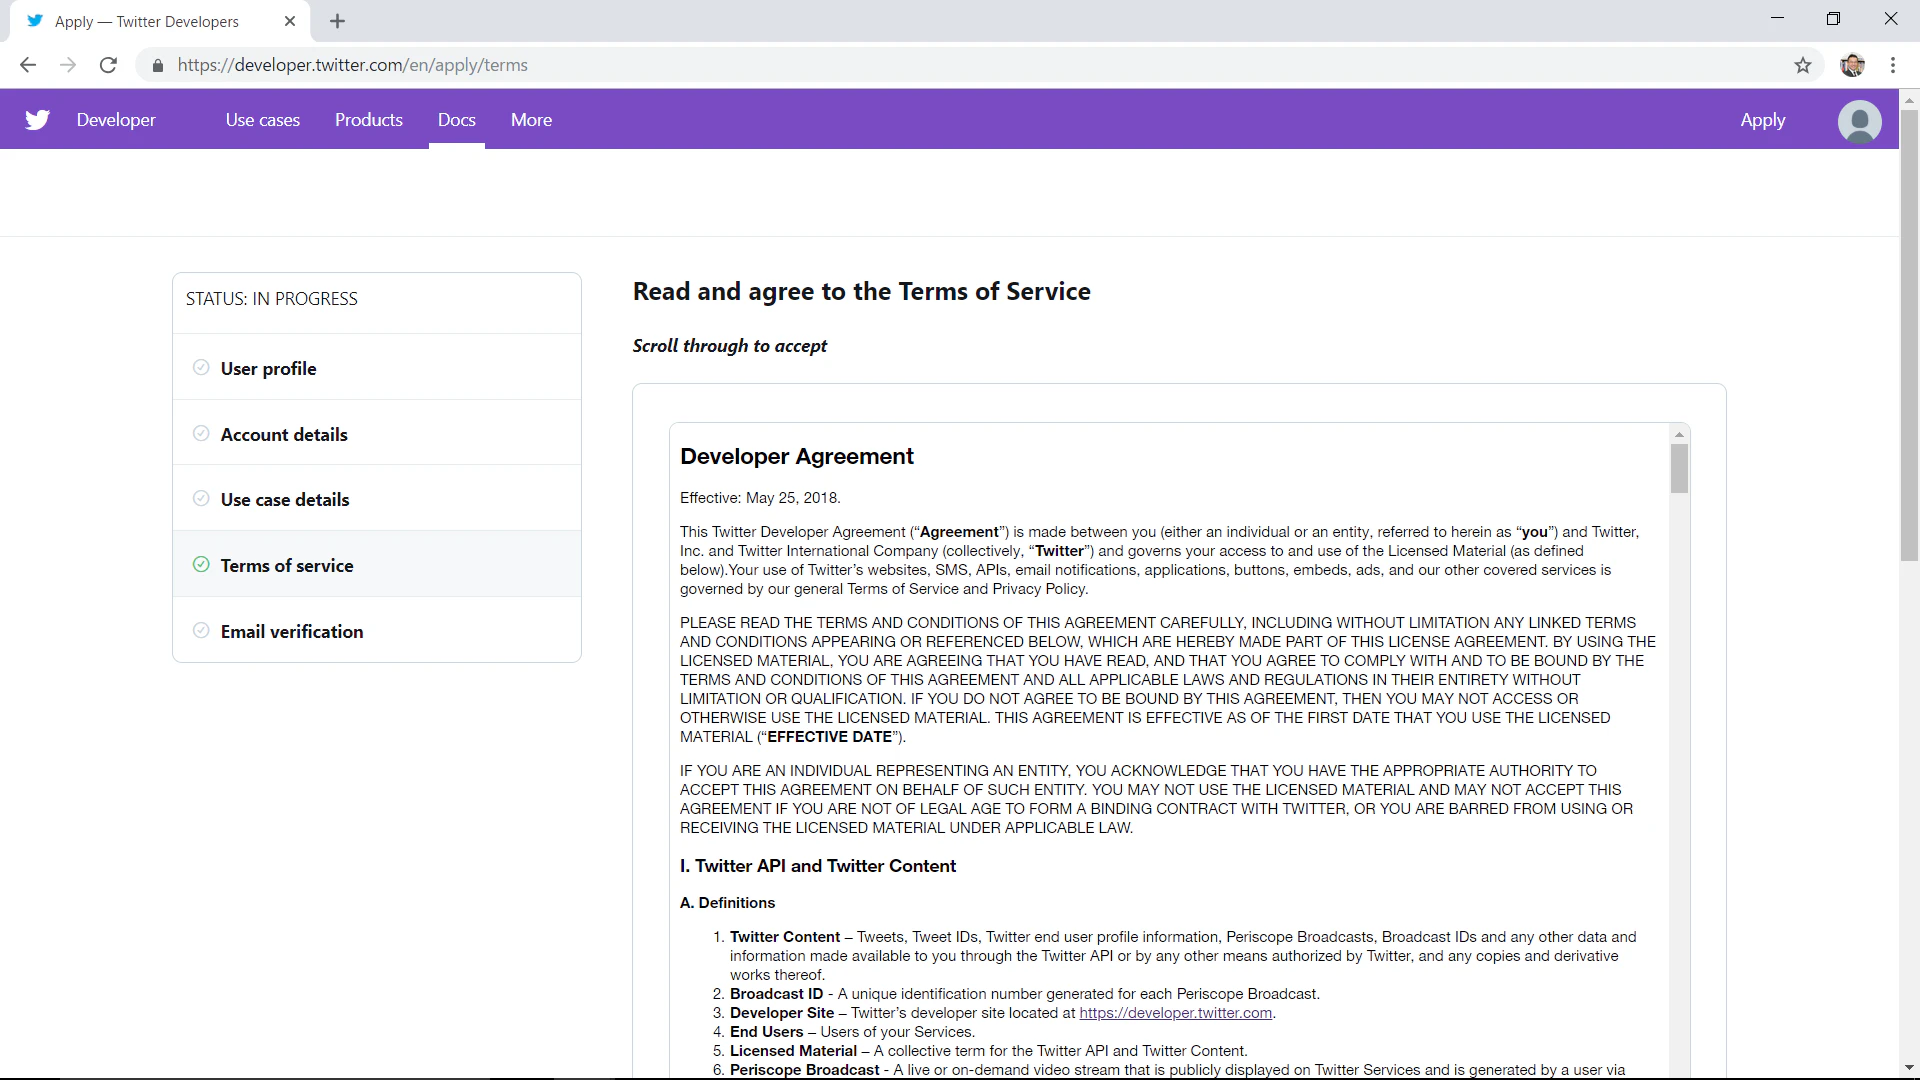The width and height of the screenshot is (1920, 1080).
Task: Open the Use cases menu
Action: click(263, 120)
